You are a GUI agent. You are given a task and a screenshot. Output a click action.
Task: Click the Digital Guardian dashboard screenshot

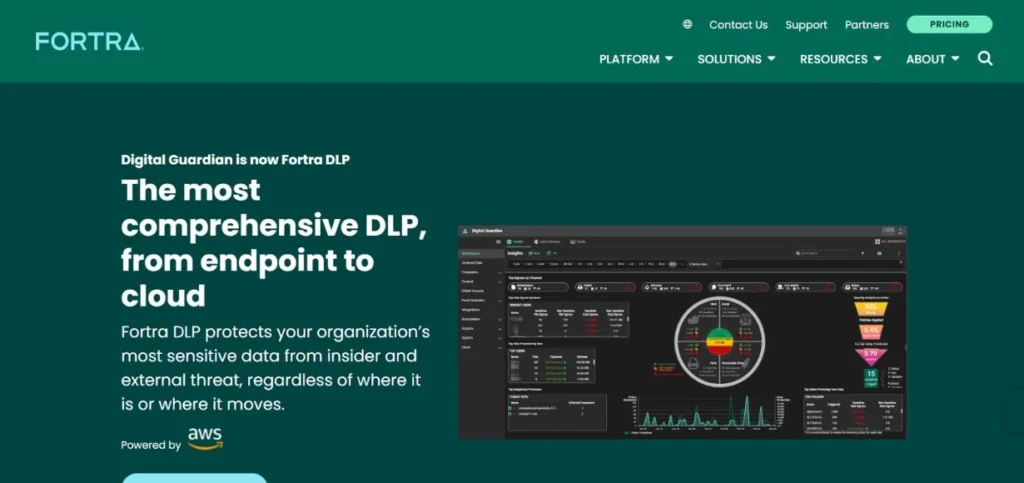click(682, 332)
